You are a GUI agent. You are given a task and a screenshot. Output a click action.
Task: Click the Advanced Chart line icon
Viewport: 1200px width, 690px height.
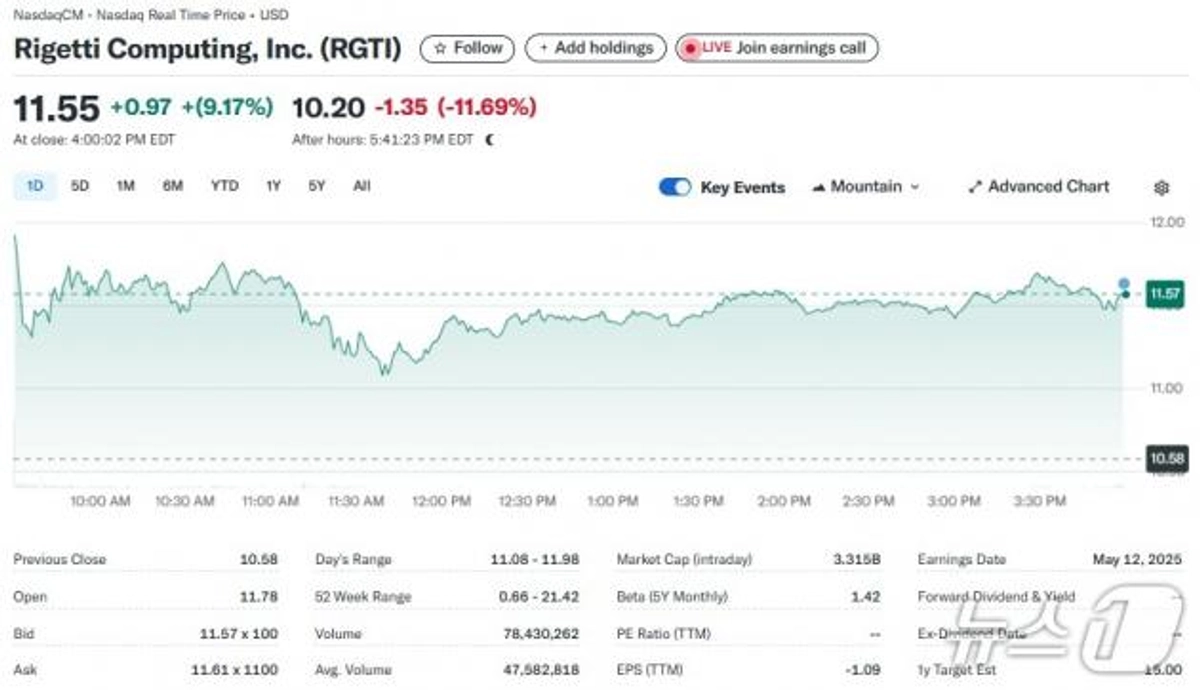(x=973, y=186)
